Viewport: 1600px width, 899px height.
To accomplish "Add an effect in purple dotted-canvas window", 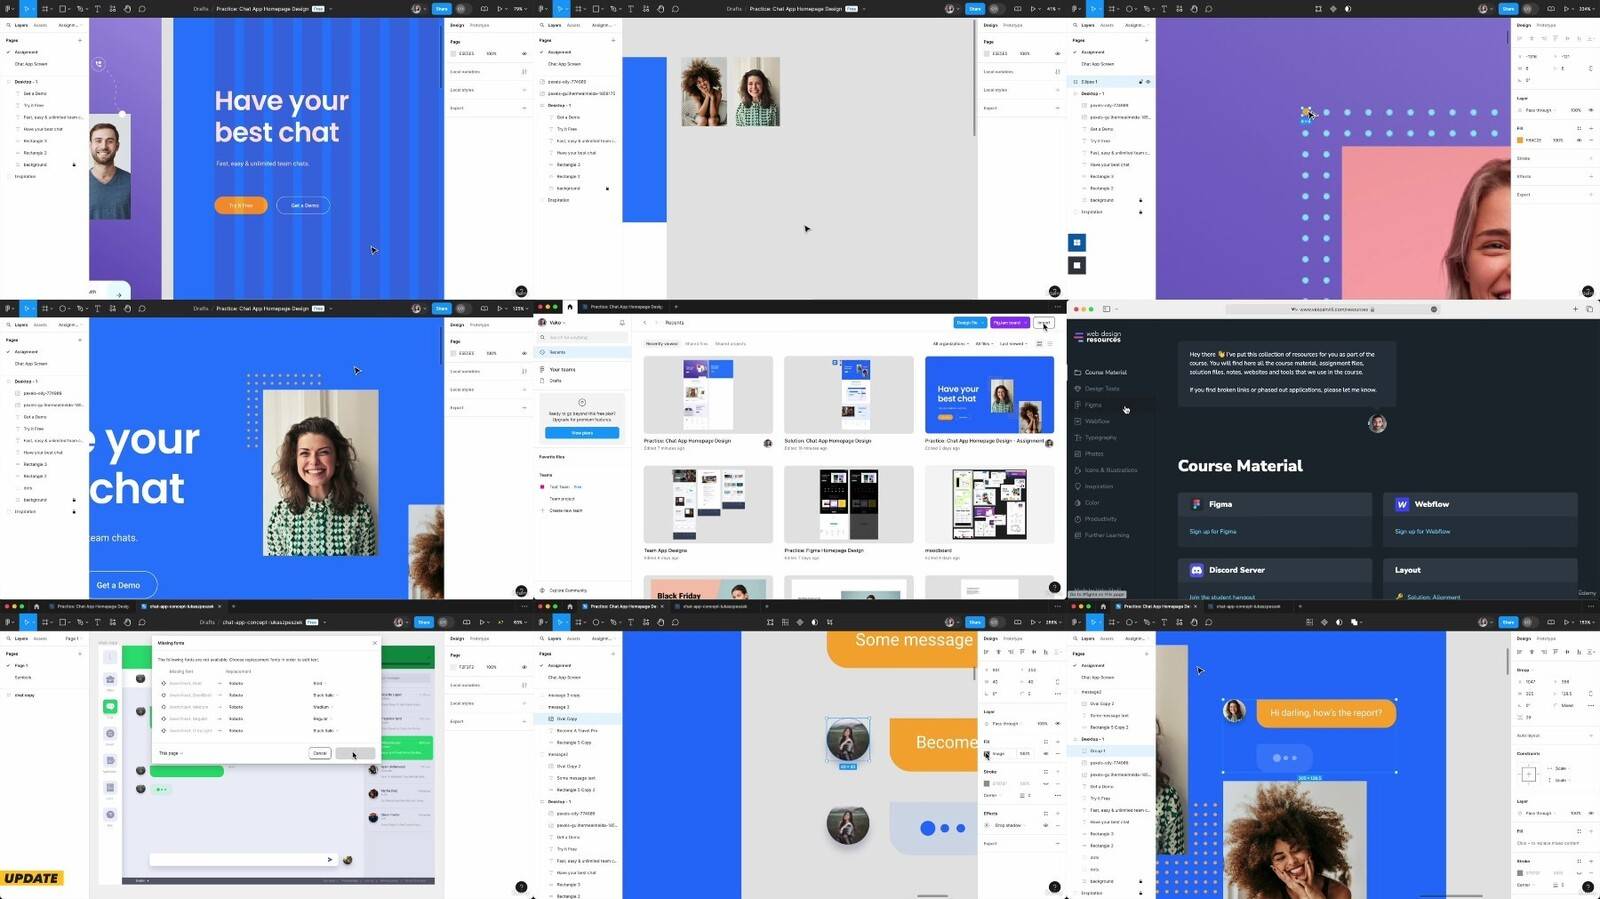I will click(1591, 176).
